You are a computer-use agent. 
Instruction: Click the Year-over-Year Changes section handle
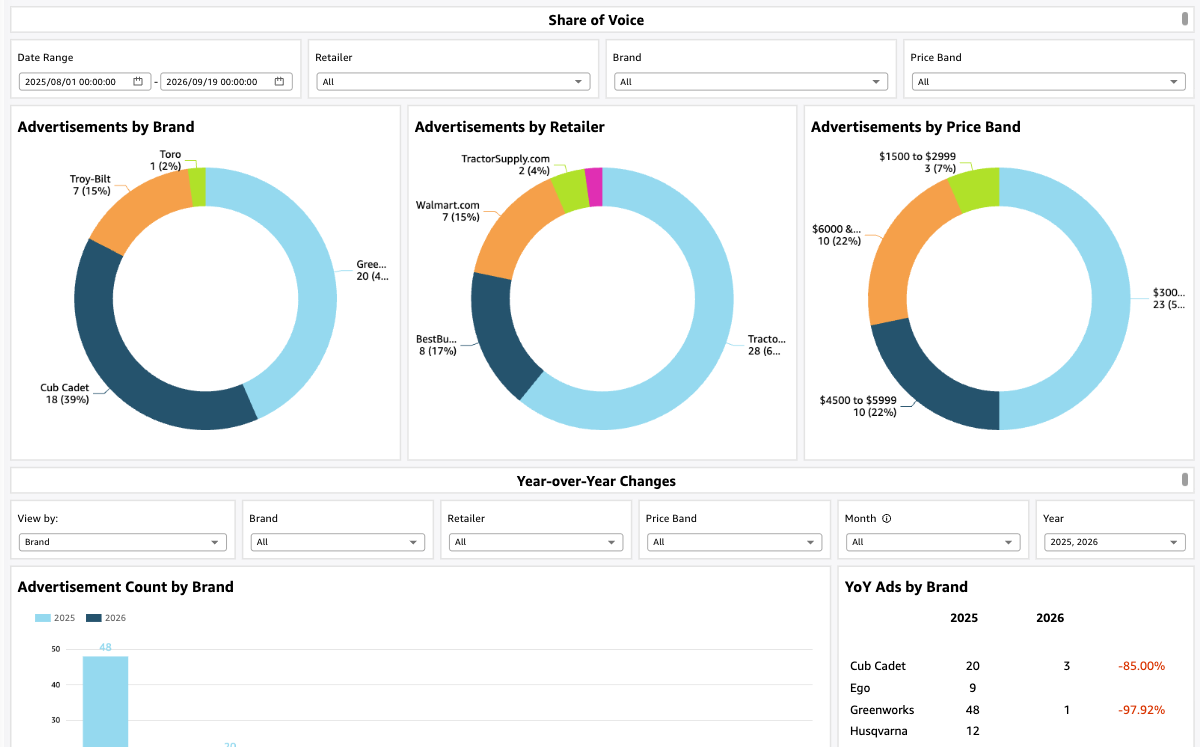click(x=1185, y=480)
